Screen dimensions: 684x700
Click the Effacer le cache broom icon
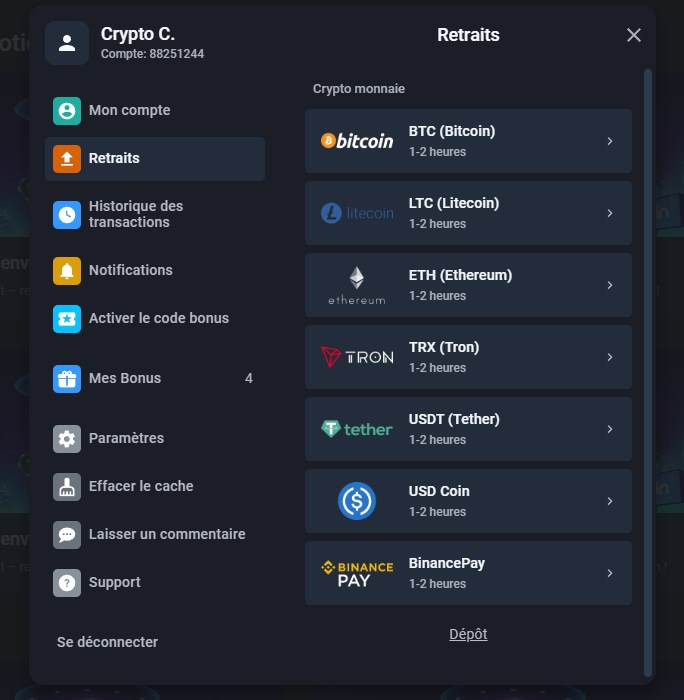(67, 487)
